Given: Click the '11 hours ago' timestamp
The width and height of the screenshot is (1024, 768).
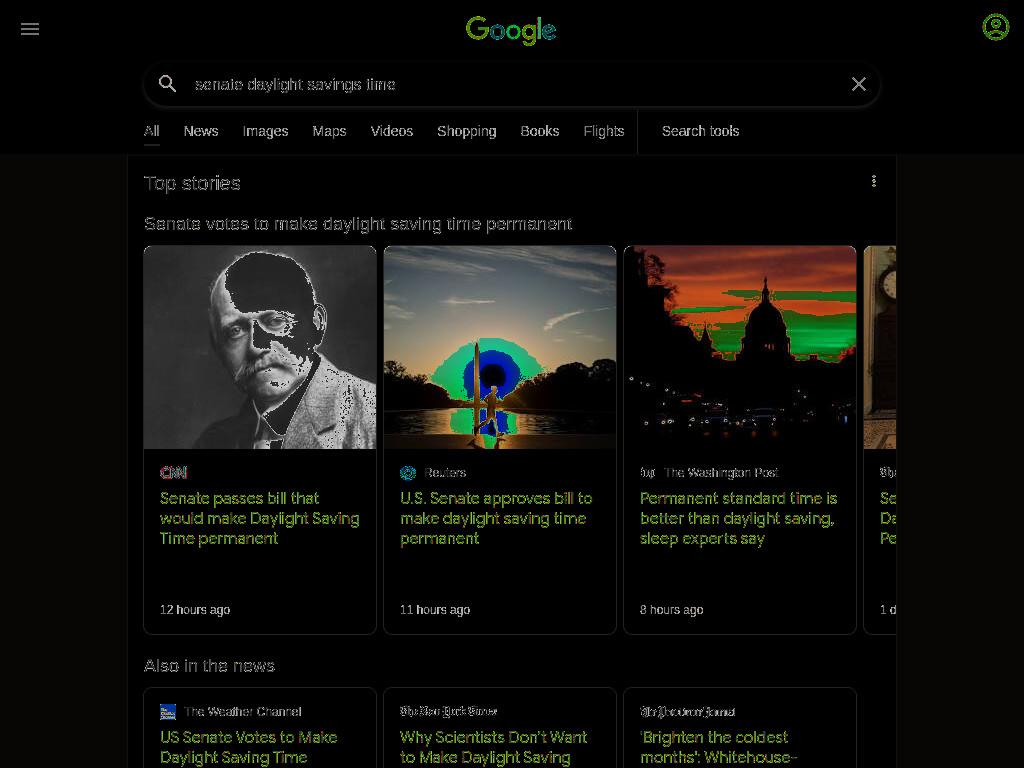Looking at the screenshot, I should pyautogui.click(x=435, y=609).
